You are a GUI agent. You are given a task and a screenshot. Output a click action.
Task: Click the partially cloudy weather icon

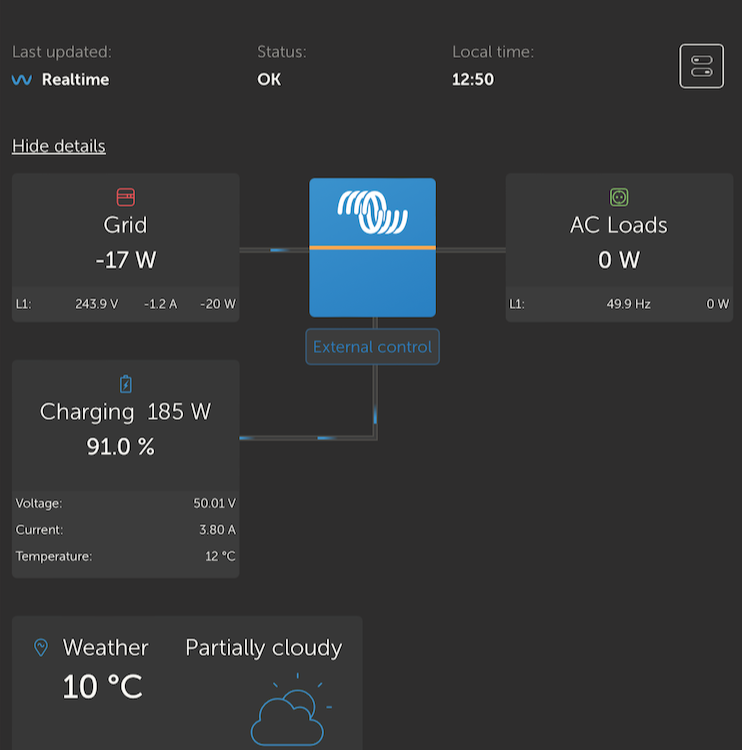pos(291,710)
